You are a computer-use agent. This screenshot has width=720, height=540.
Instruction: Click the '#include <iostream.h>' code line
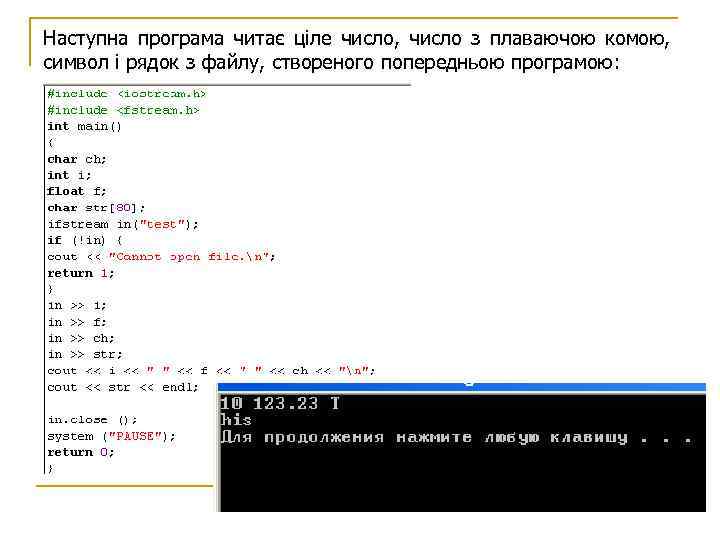(127, 94)
